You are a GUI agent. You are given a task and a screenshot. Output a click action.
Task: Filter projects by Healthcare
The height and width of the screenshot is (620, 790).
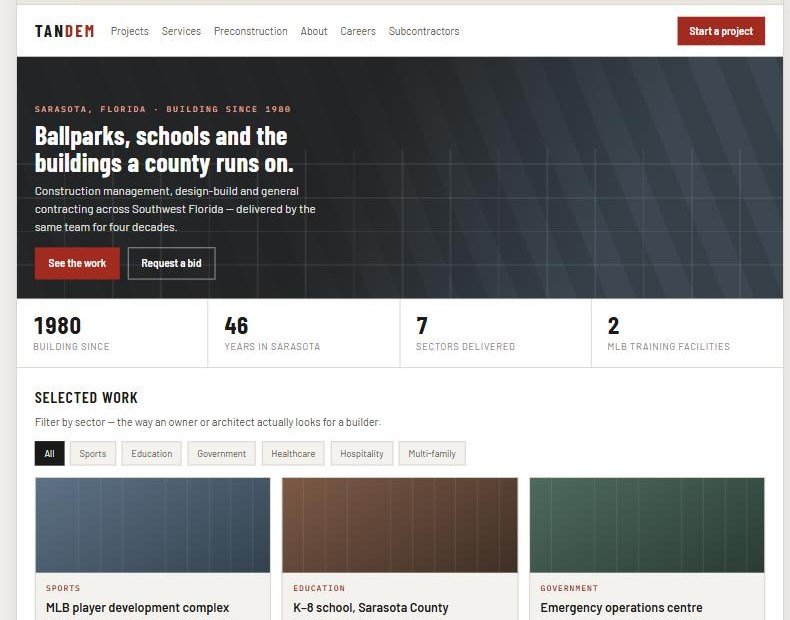[293, 454]
